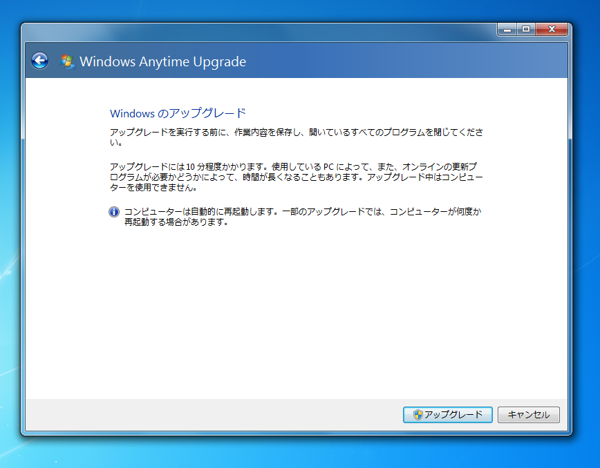Go back using the blue arrow button
This screenshot has height=468, width=600.
tap(40, 61)
